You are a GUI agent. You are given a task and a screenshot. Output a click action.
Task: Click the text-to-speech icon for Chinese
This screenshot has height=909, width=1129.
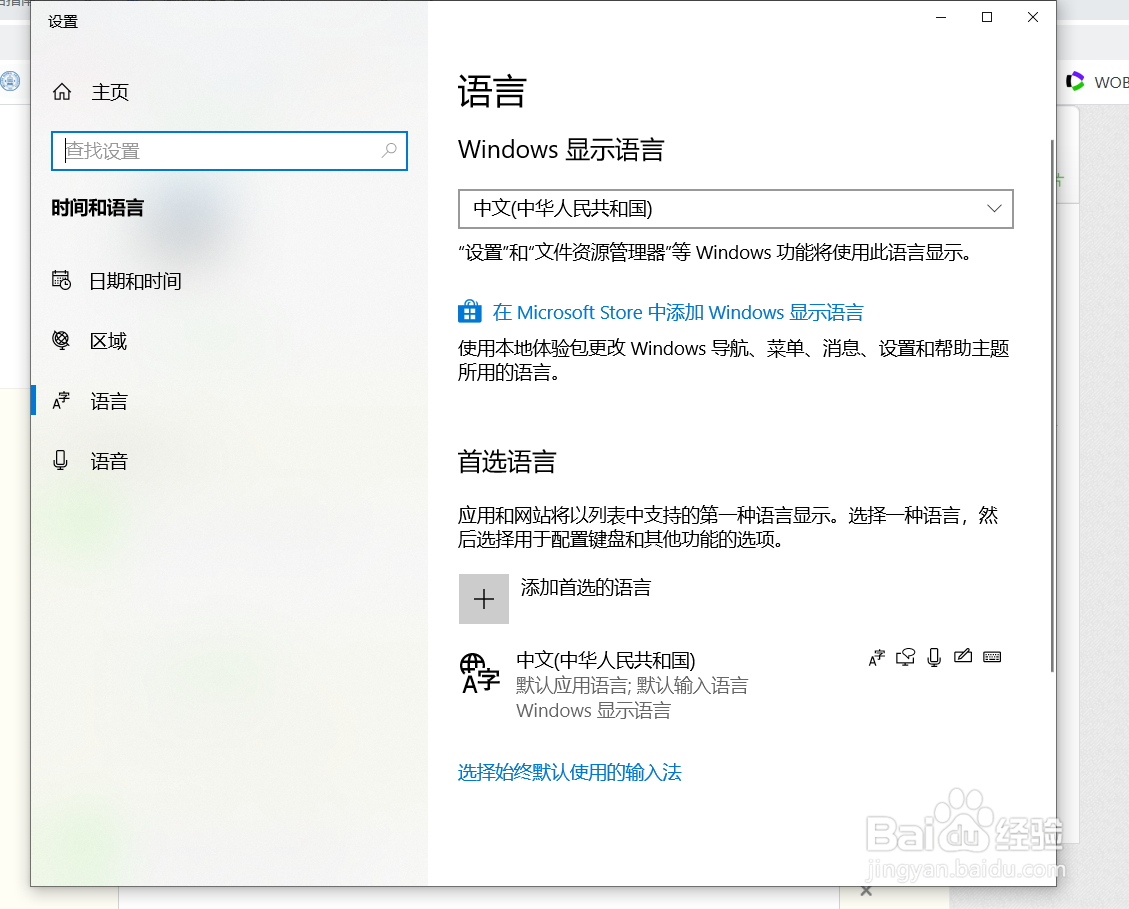[x=905, y=657]
